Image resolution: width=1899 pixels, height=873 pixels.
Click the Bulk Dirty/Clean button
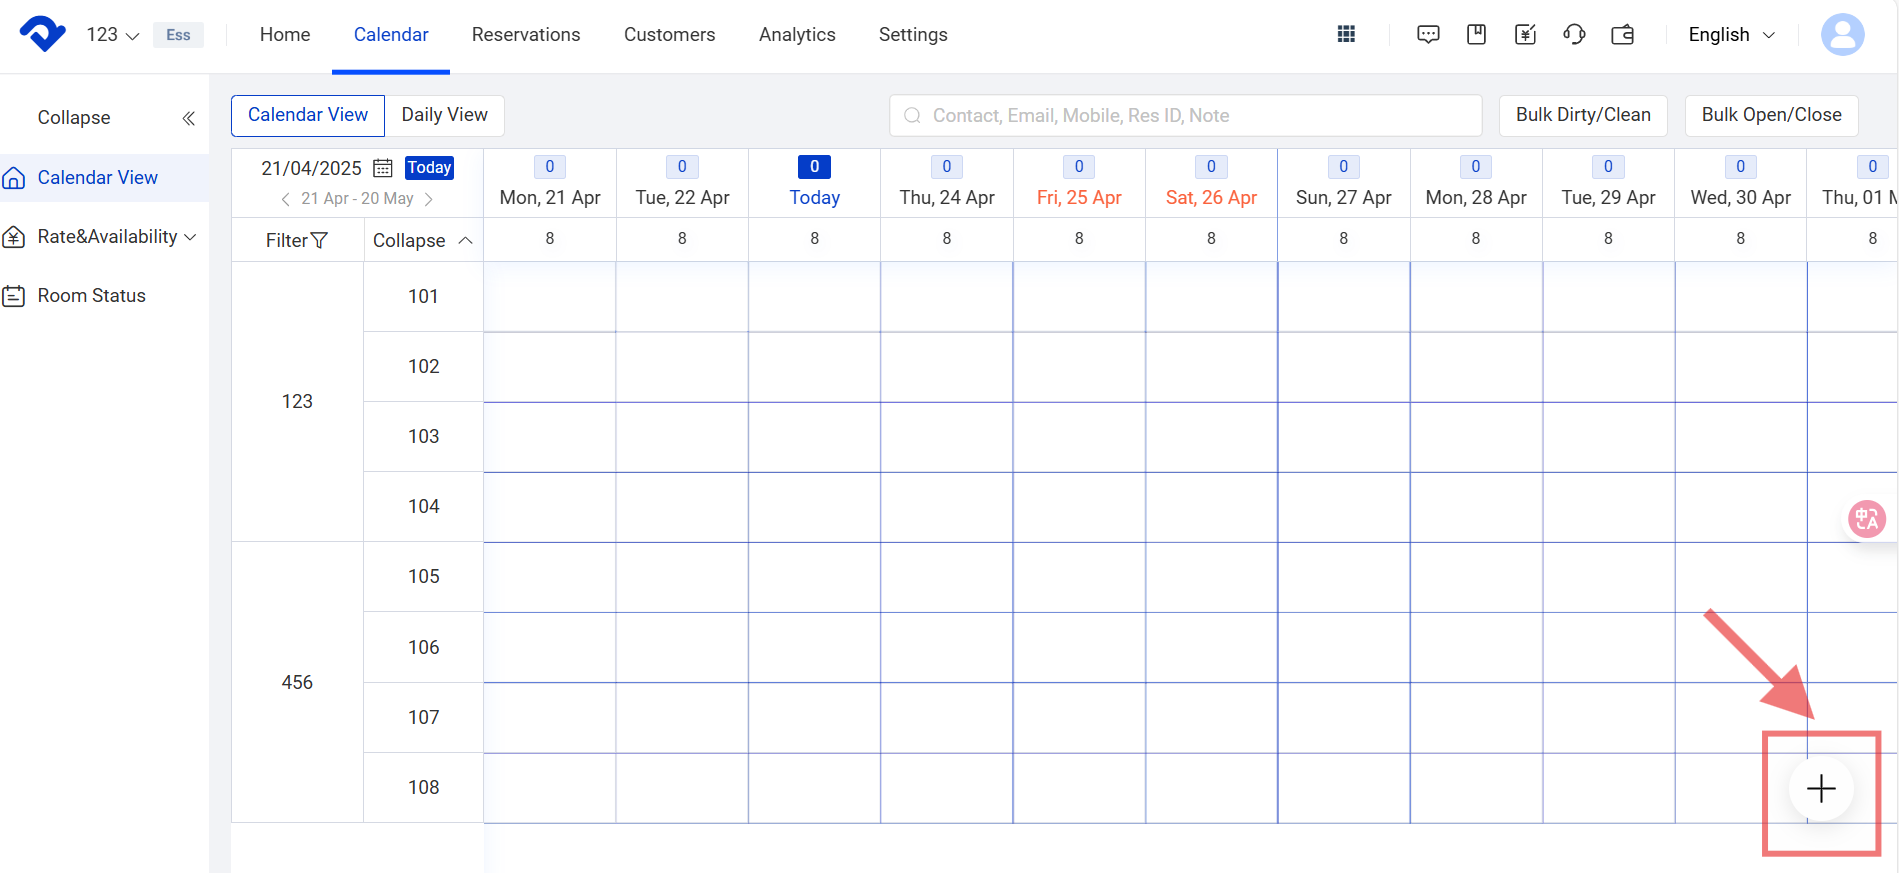pos(1583,115)
